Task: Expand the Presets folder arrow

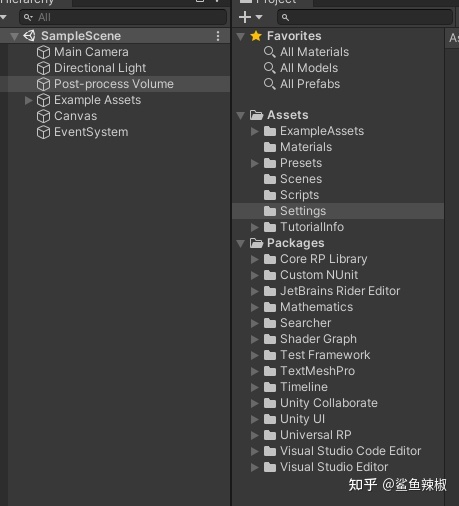Action: (x=255, y=163)
